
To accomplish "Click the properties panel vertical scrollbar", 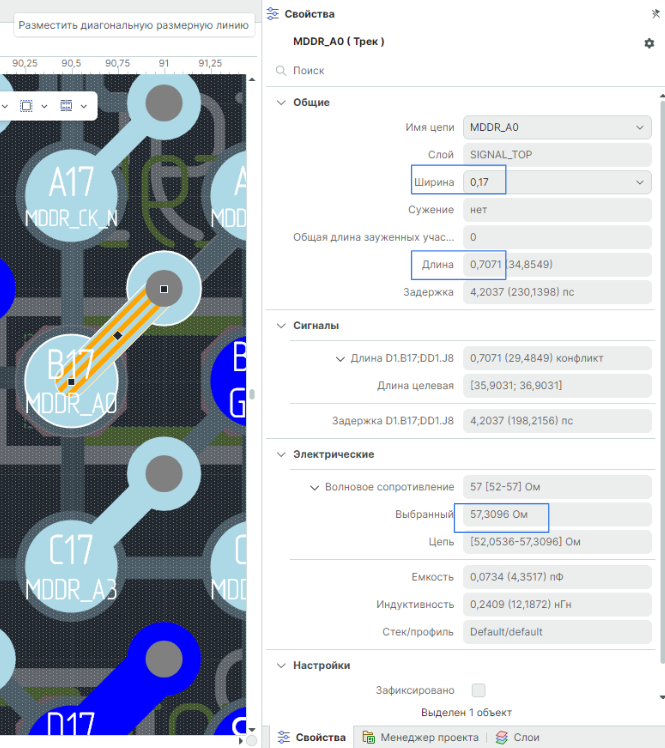I will click(x=662, y=382).
